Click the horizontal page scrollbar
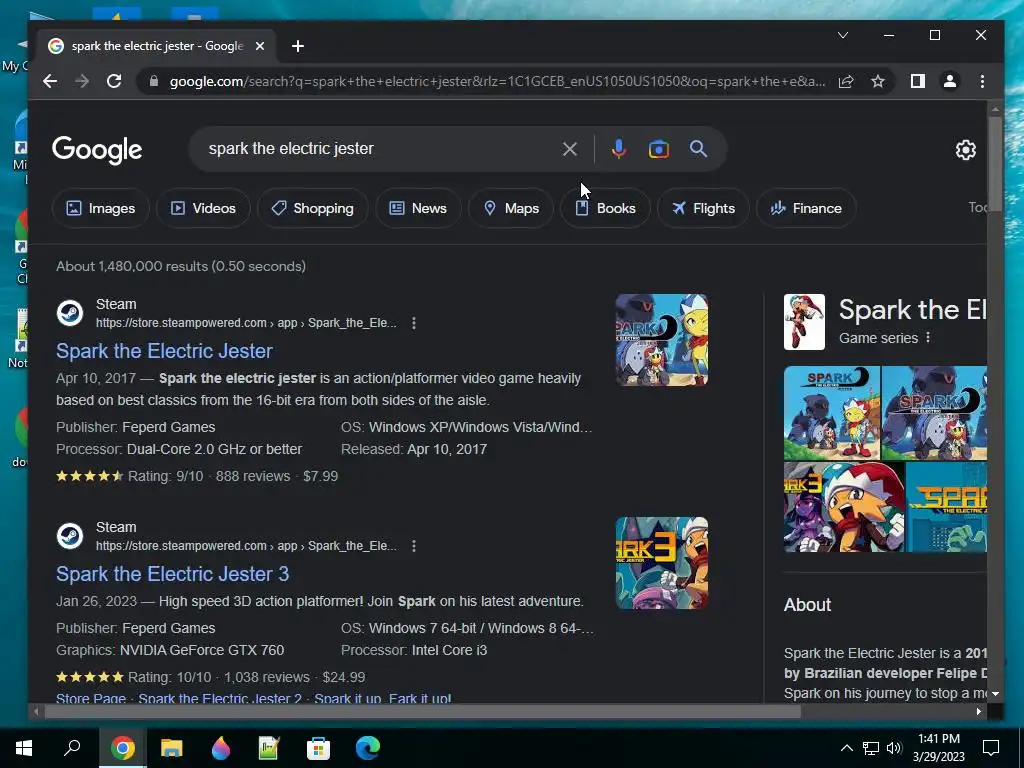 tap(423, 711)
